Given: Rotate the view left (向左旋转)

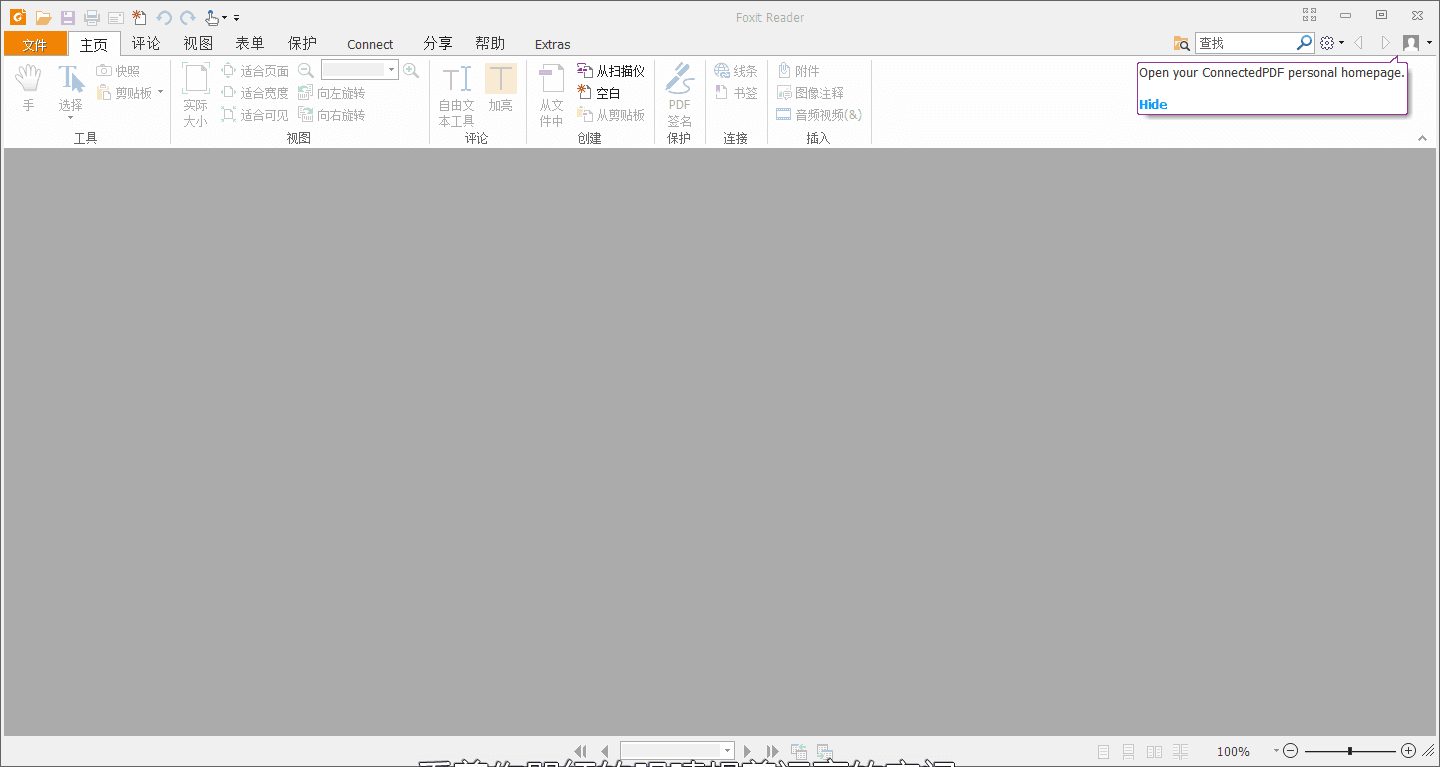Looking at the screenshot, I should (x=331, y=92).
